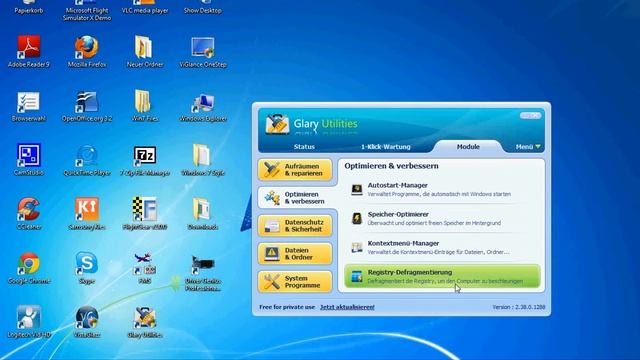Click the Registry-Defragmentierung module icon
The image size is (640, 360).
tap(357, 276)
